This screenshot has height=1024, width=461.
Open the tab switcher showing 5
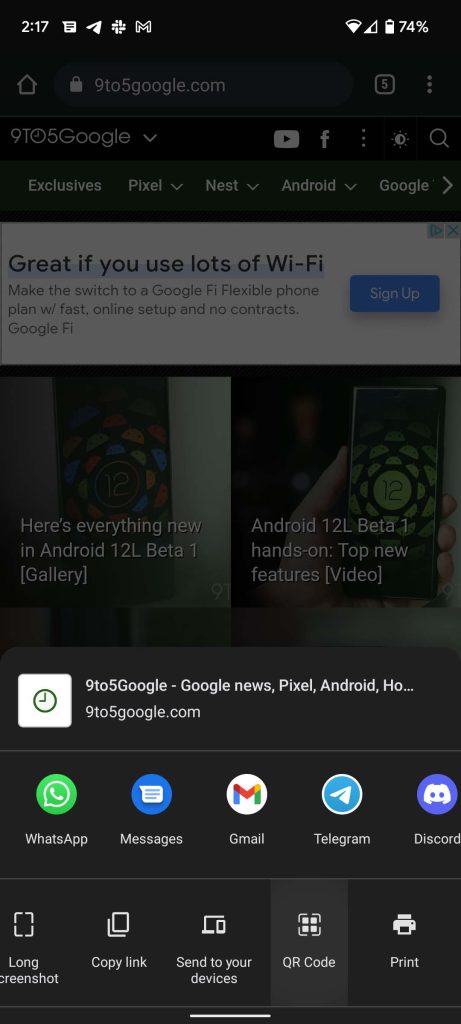[x=385, y=84]
